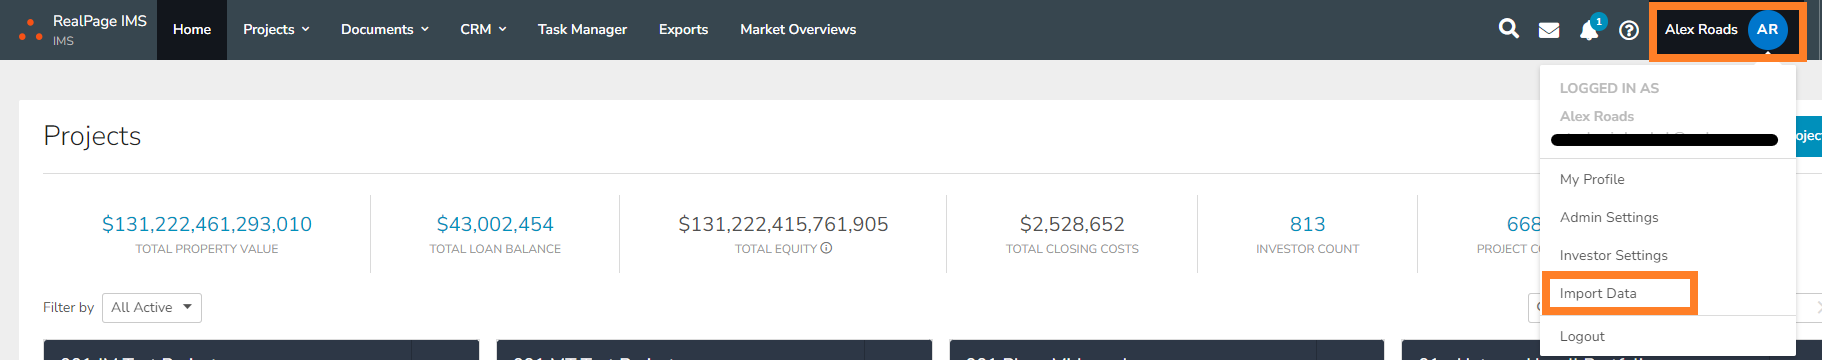The width and height of the screenshot is (1822, 360).
Task: Expand the CRM menu
Action: point(483,29)
